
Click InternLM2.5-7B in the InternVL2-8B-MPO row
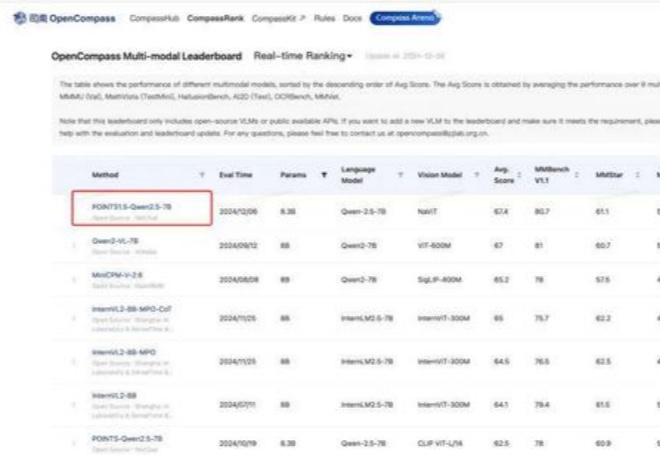tap(367, 362)
